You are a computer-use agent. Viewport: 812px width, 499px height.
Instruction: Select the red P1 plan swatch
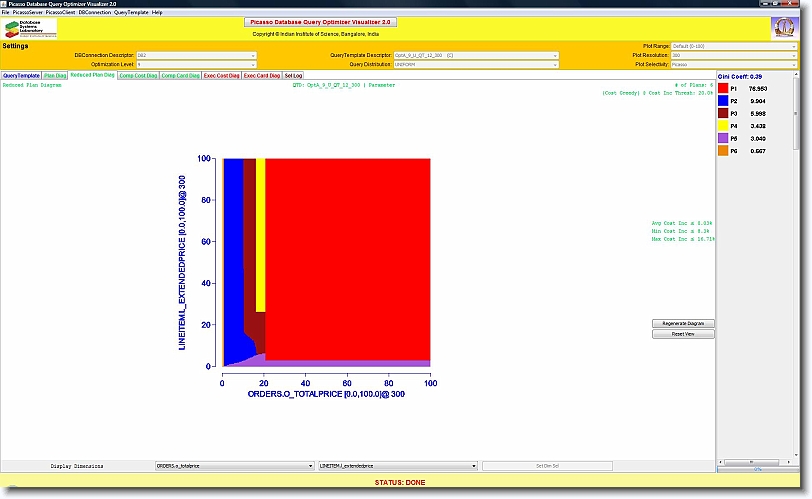point(724,89)
